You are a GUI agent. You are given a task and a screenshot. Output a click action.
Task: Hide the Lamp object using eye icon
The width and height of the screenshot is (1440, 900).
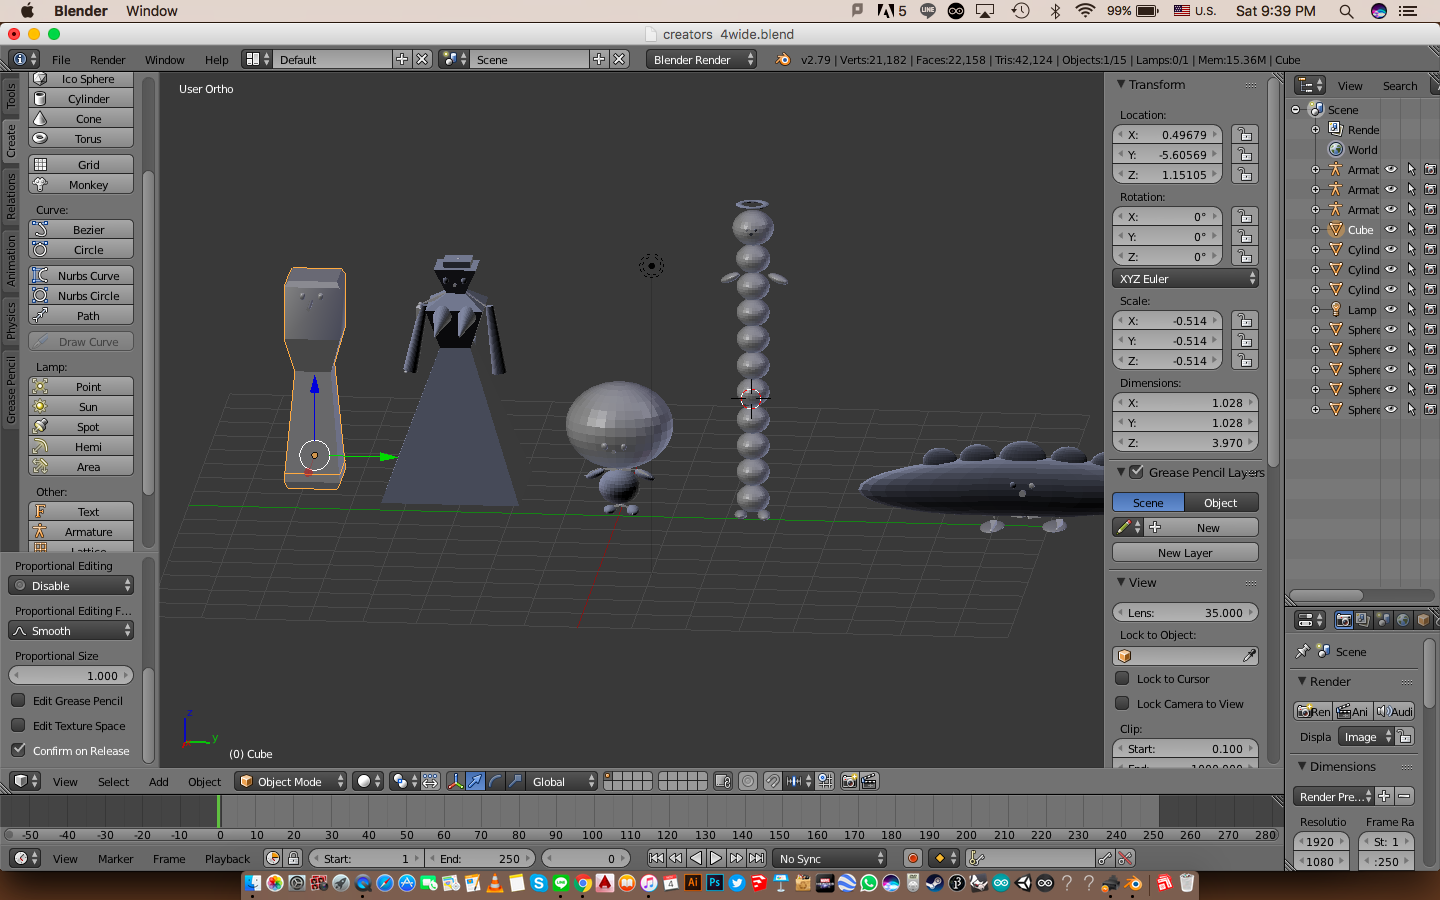(1390, 310)
